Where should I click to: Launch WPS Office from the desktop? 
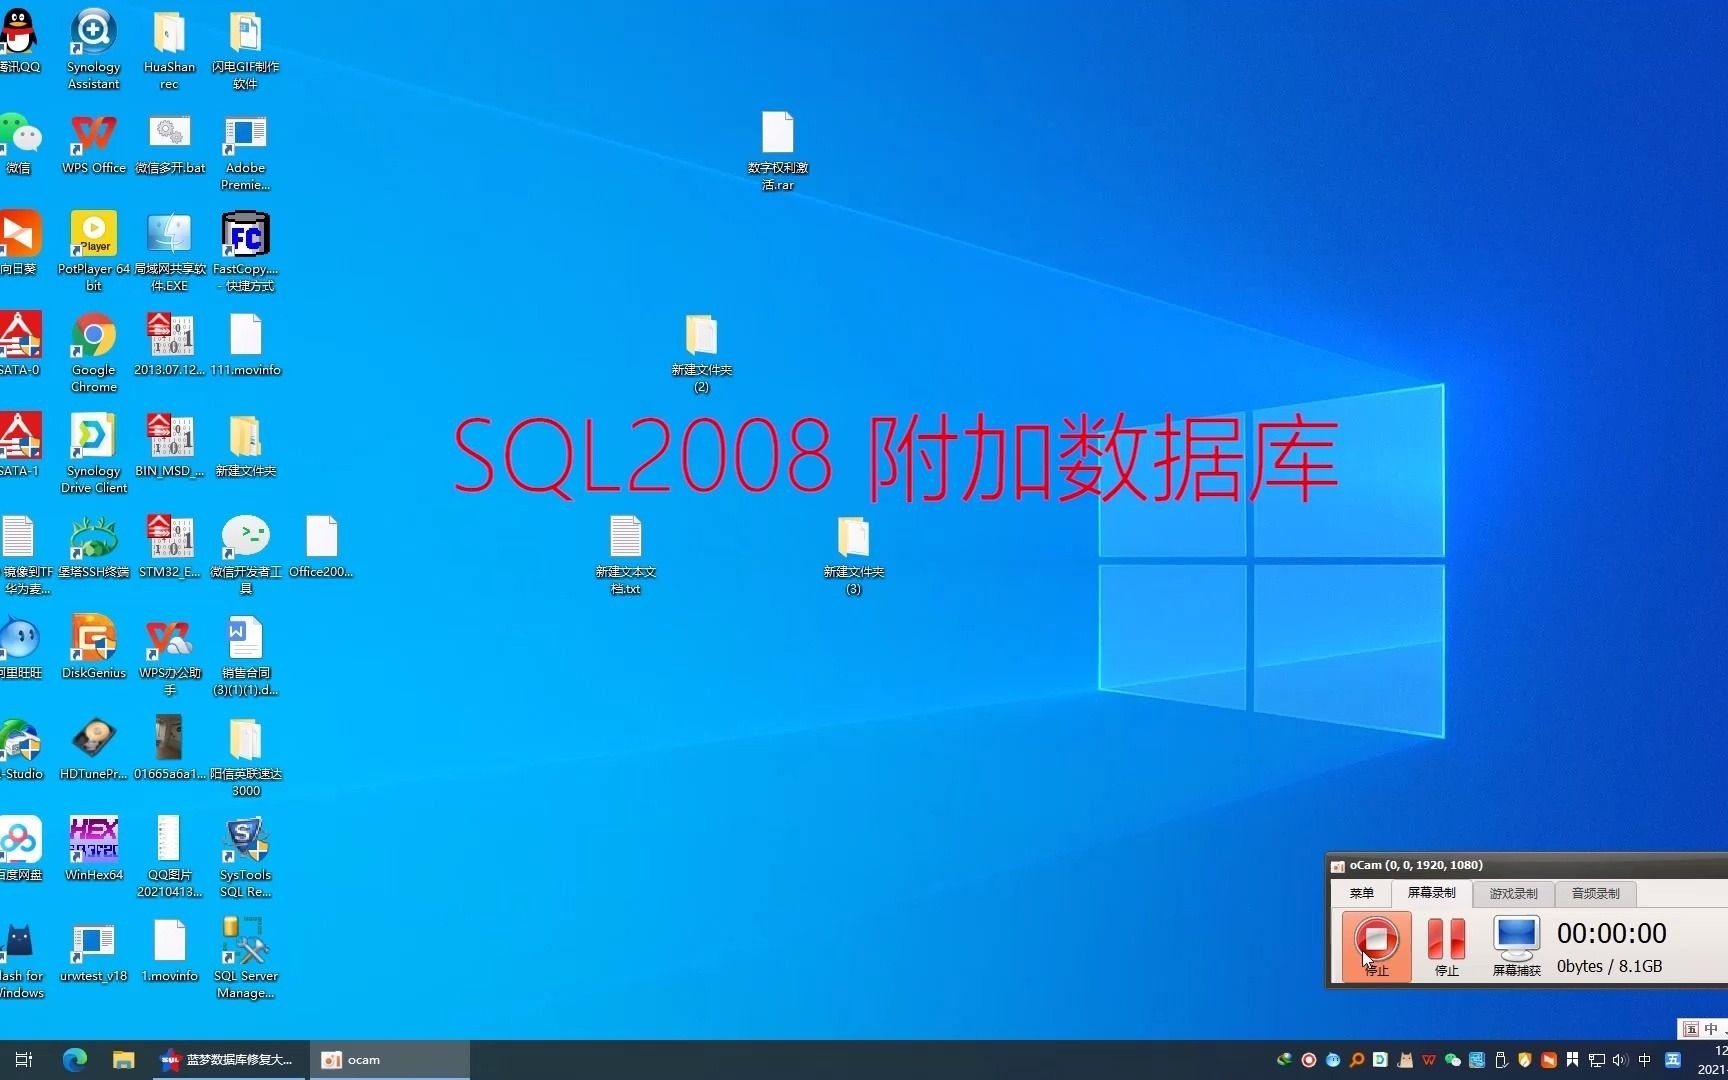(93, 142)
